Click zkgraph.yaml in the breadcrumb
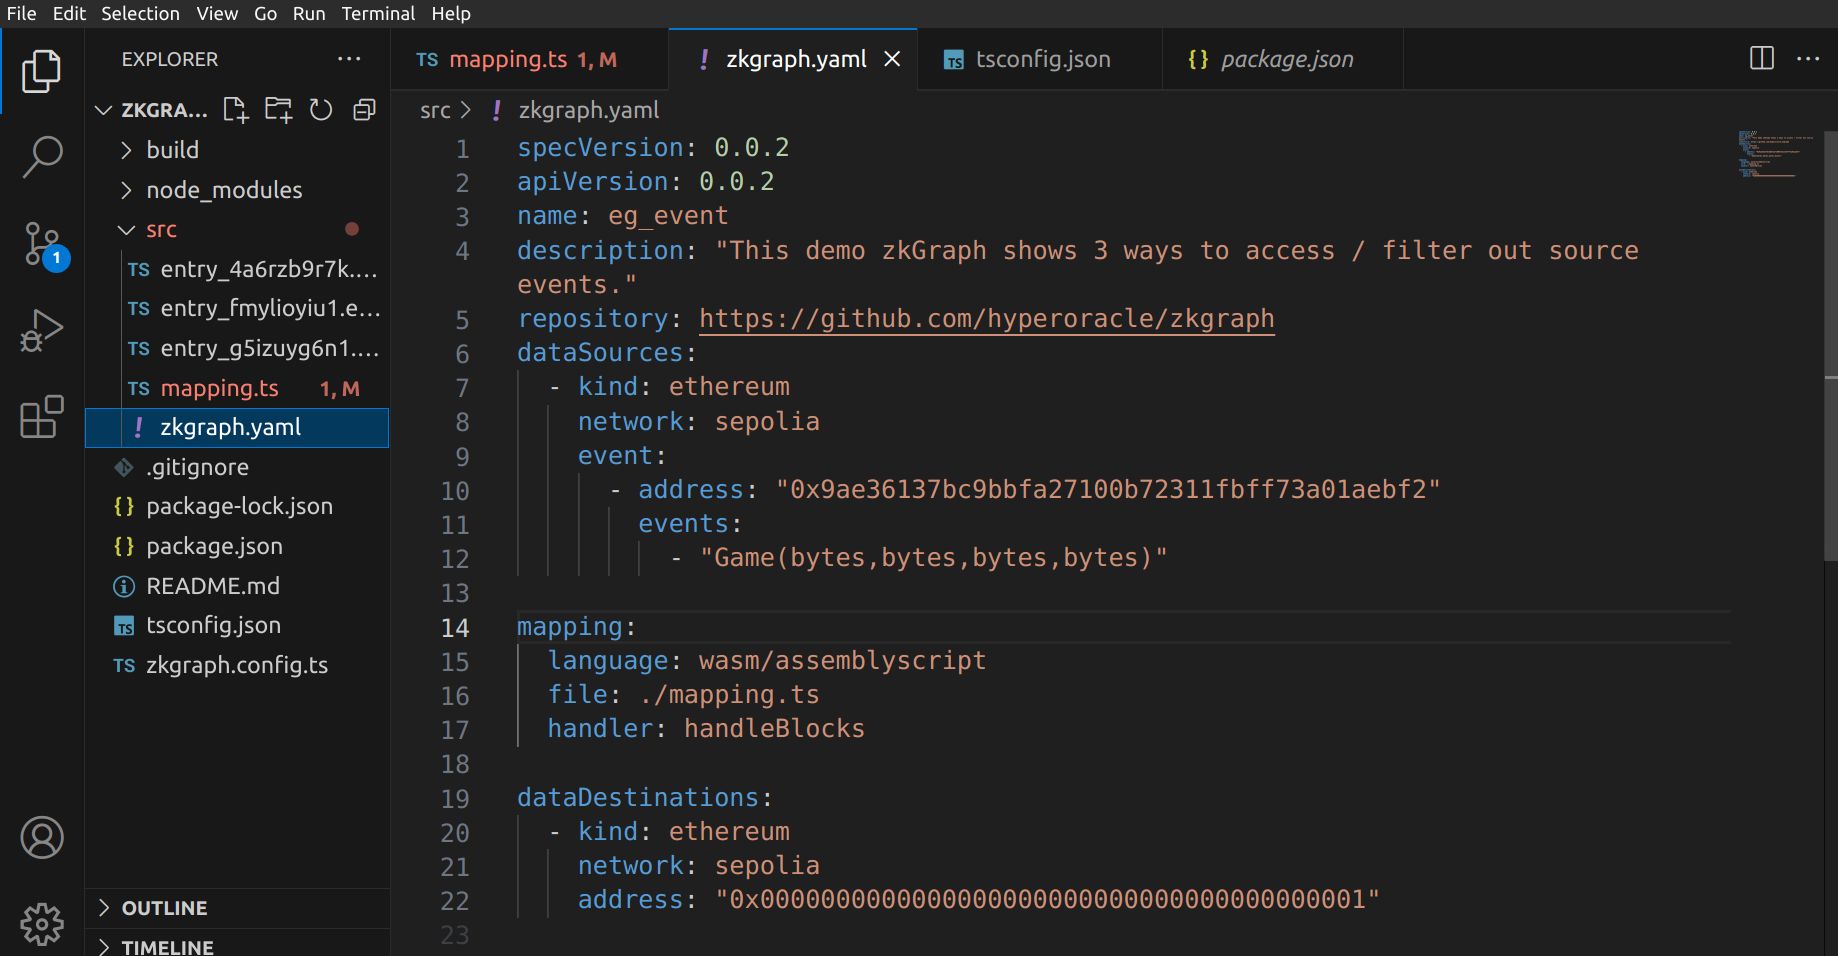1838x956 pixels. click(x=589, y=110)
